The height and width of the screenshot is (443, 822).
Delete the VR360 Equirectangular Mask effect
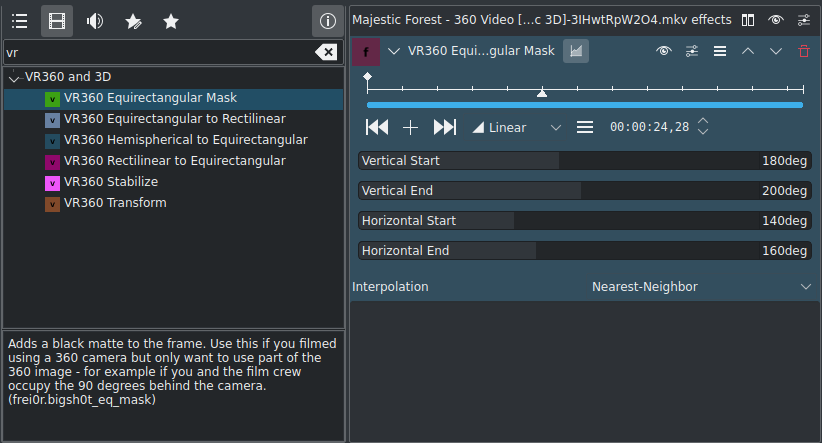[804, 51]
